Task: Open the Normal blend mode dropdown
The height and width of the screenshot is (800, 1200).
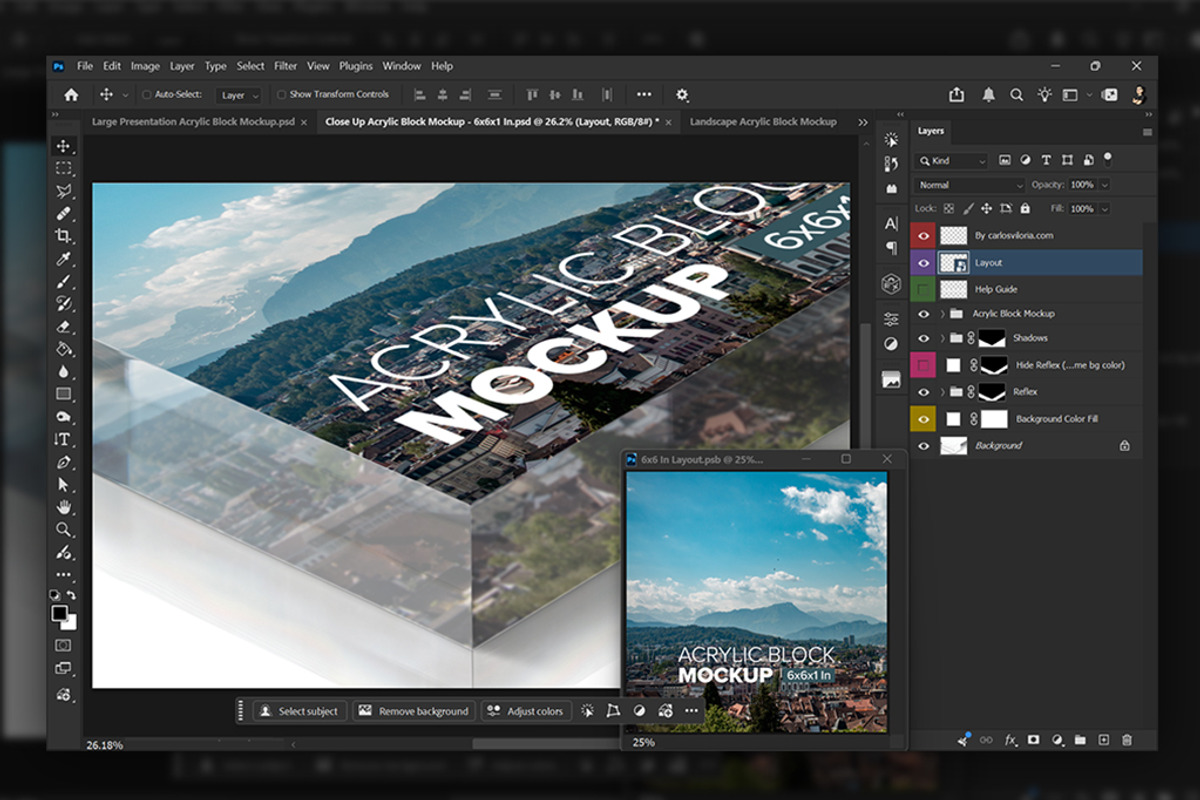Action: coord(970,185)
